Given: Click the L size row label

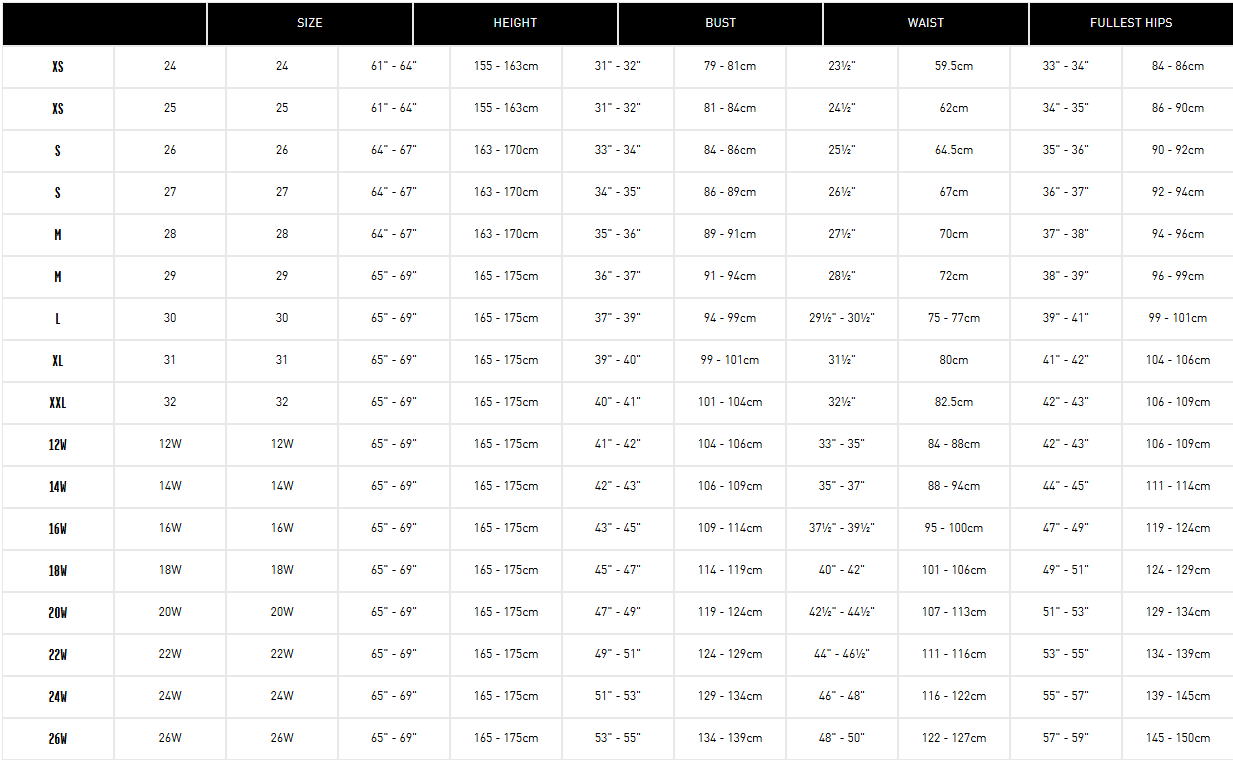Looking at the screenshot, I should 58,319.
